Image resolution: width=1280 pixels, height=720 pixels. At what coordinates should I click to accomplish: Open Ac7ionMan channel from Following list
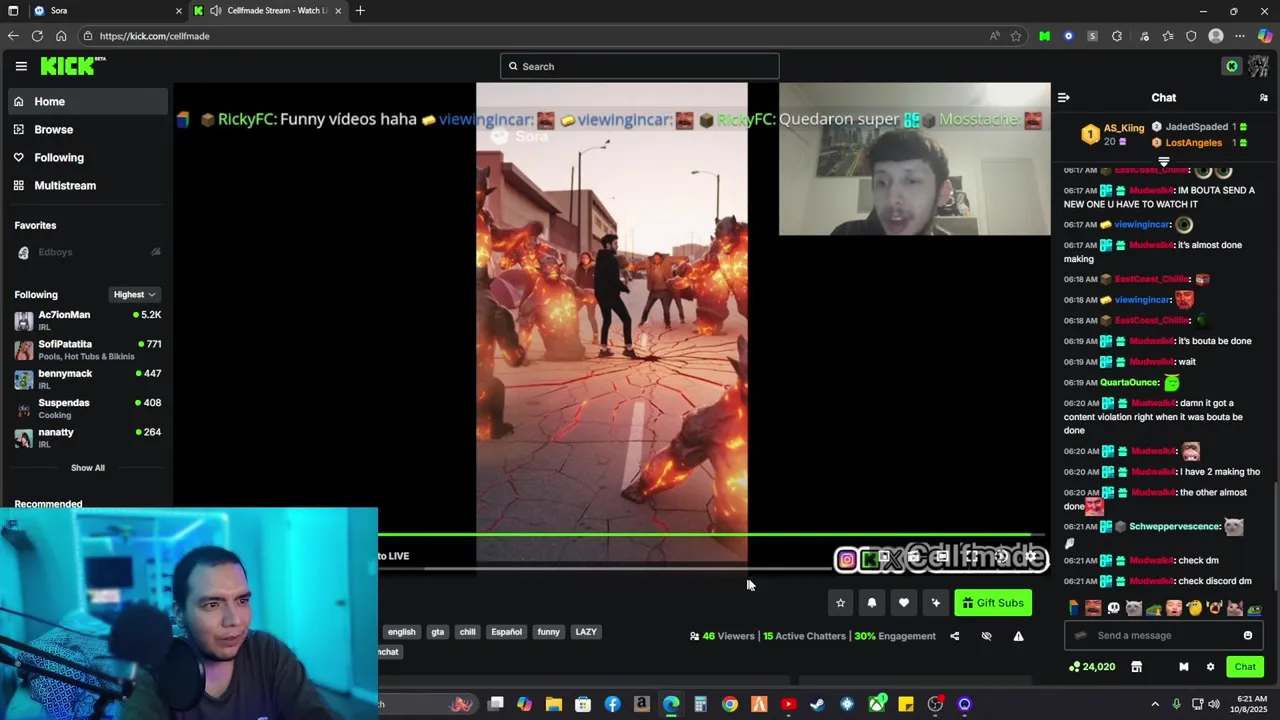pyautogui.click(x=87, y=320)
